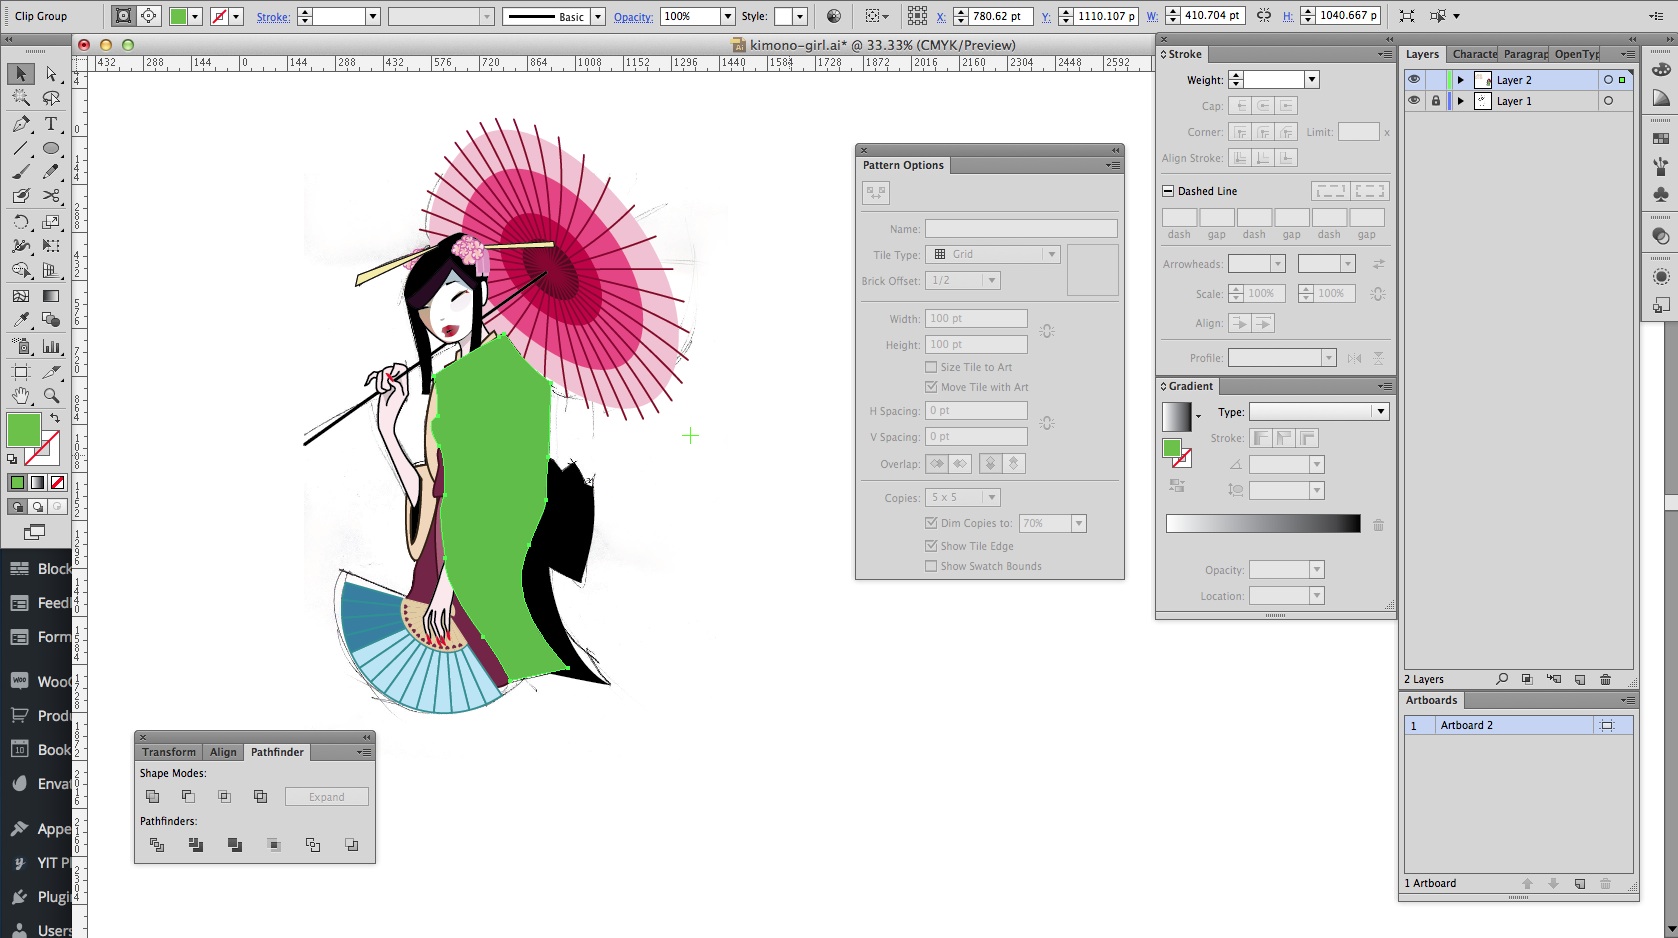Activate the Hand tool
This screenshot has width=1678, height=938.
click(20, 396)
